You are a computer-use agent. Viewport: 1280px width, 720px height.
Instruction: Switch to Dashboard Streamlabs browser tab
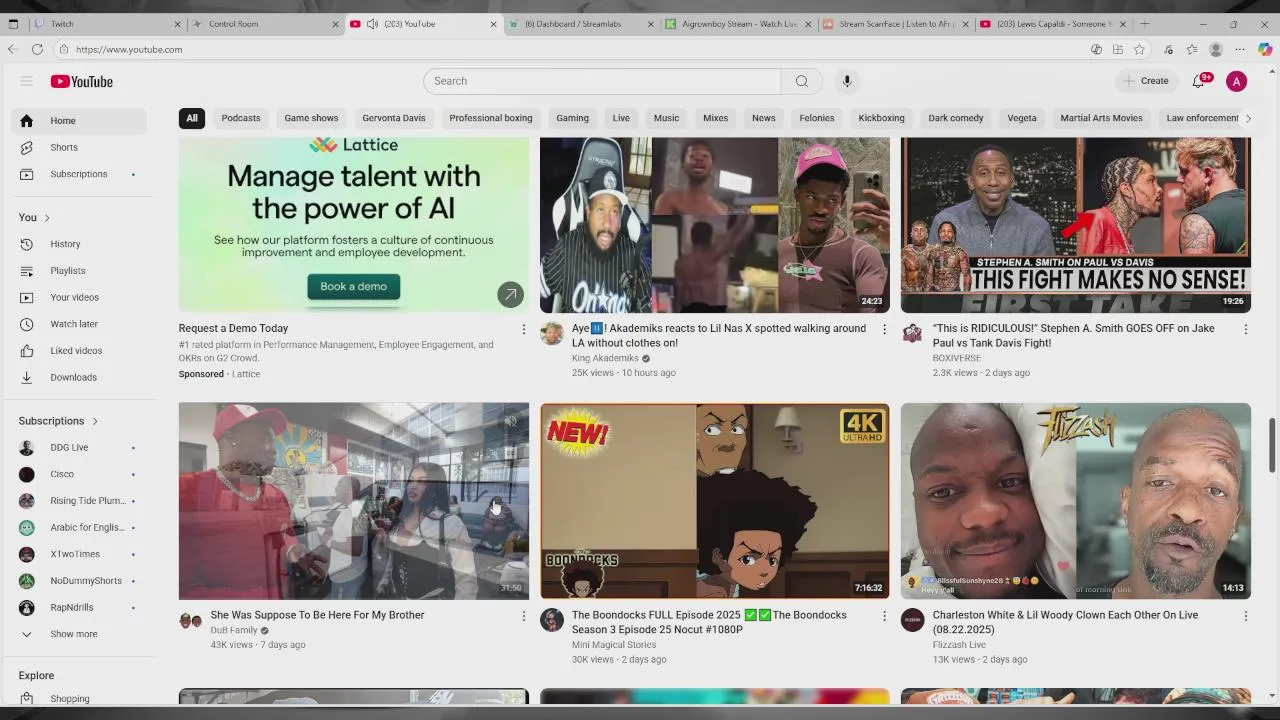tap(580, 24)
